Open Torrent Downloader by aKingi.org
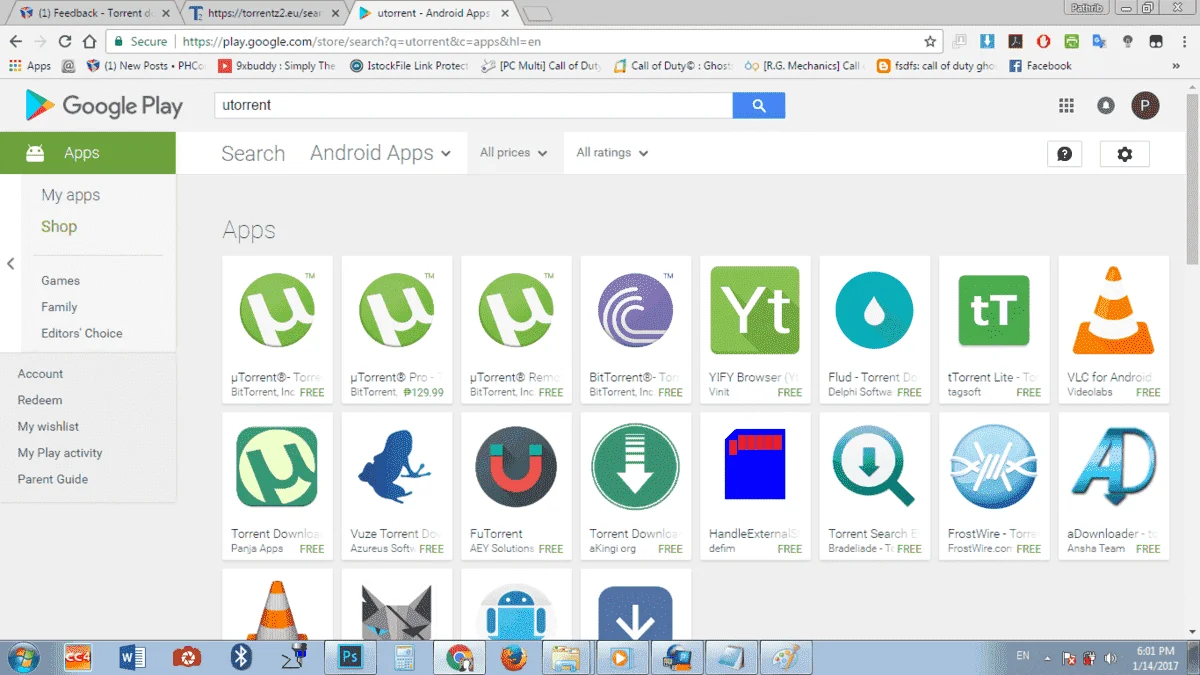The width and height of the screenshot is (1200, 675). (x=635, y=486)
